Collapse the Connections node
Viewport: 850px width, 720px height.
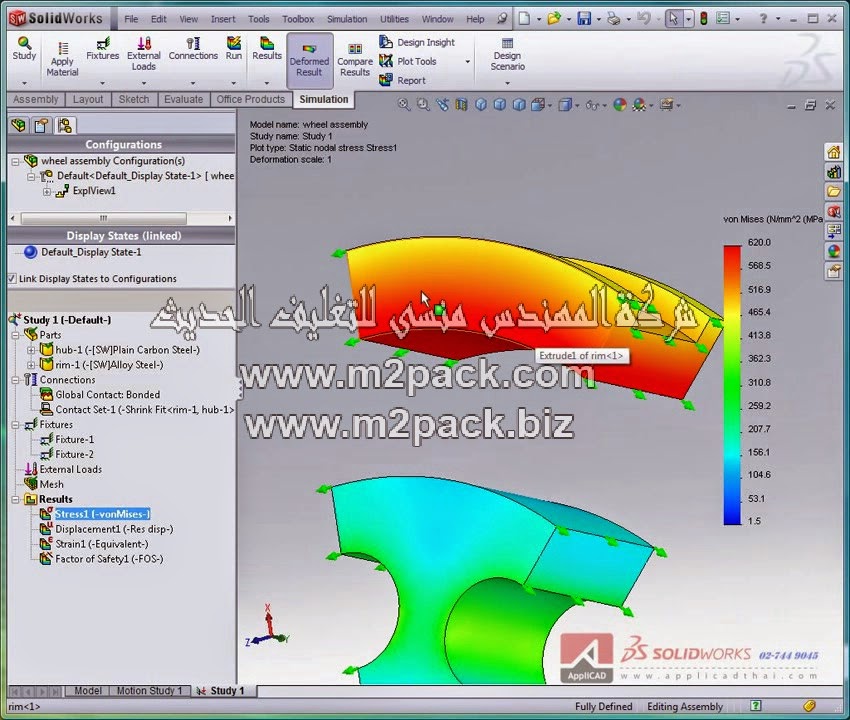[16, 380]
